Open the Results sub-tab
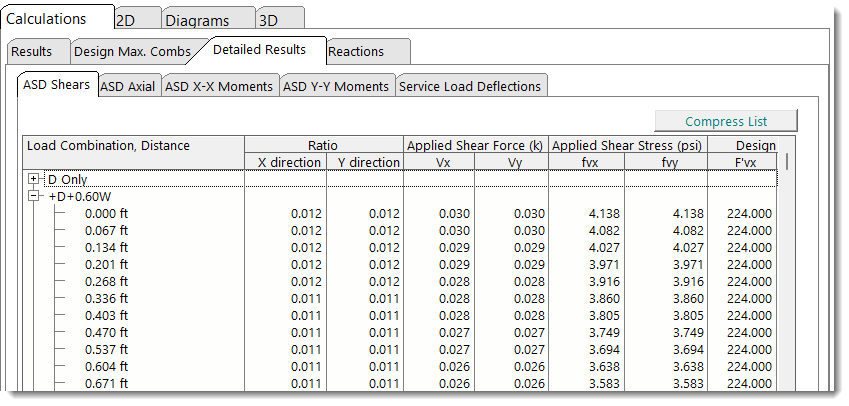849x406 pixels. pyautogui.click(x=32, y=52)
